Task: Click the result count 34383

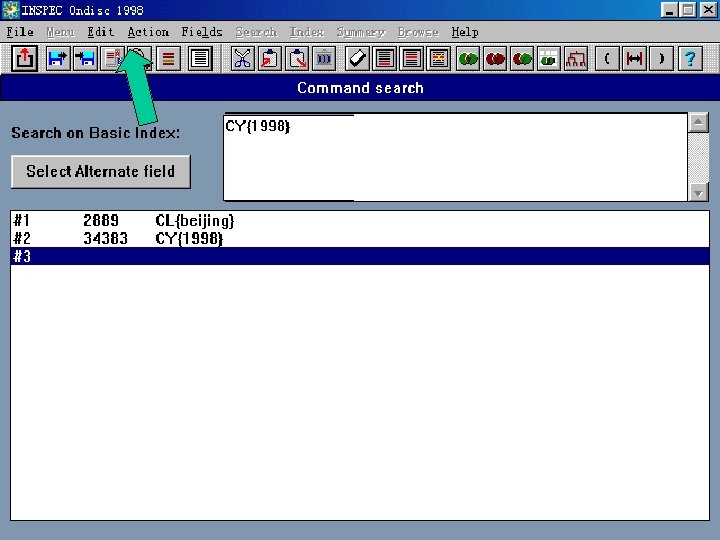Action: (x=105, y=239)
